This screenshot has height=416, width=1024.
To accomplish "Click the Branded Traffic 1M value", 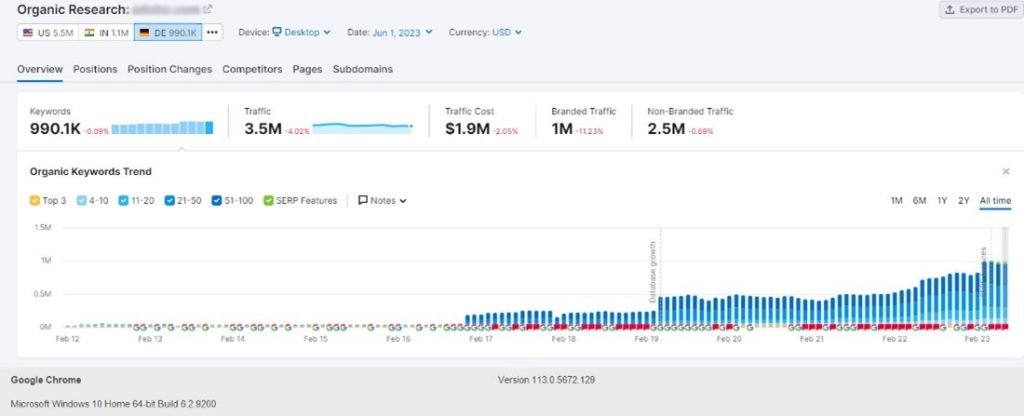I will click(562, 129).
